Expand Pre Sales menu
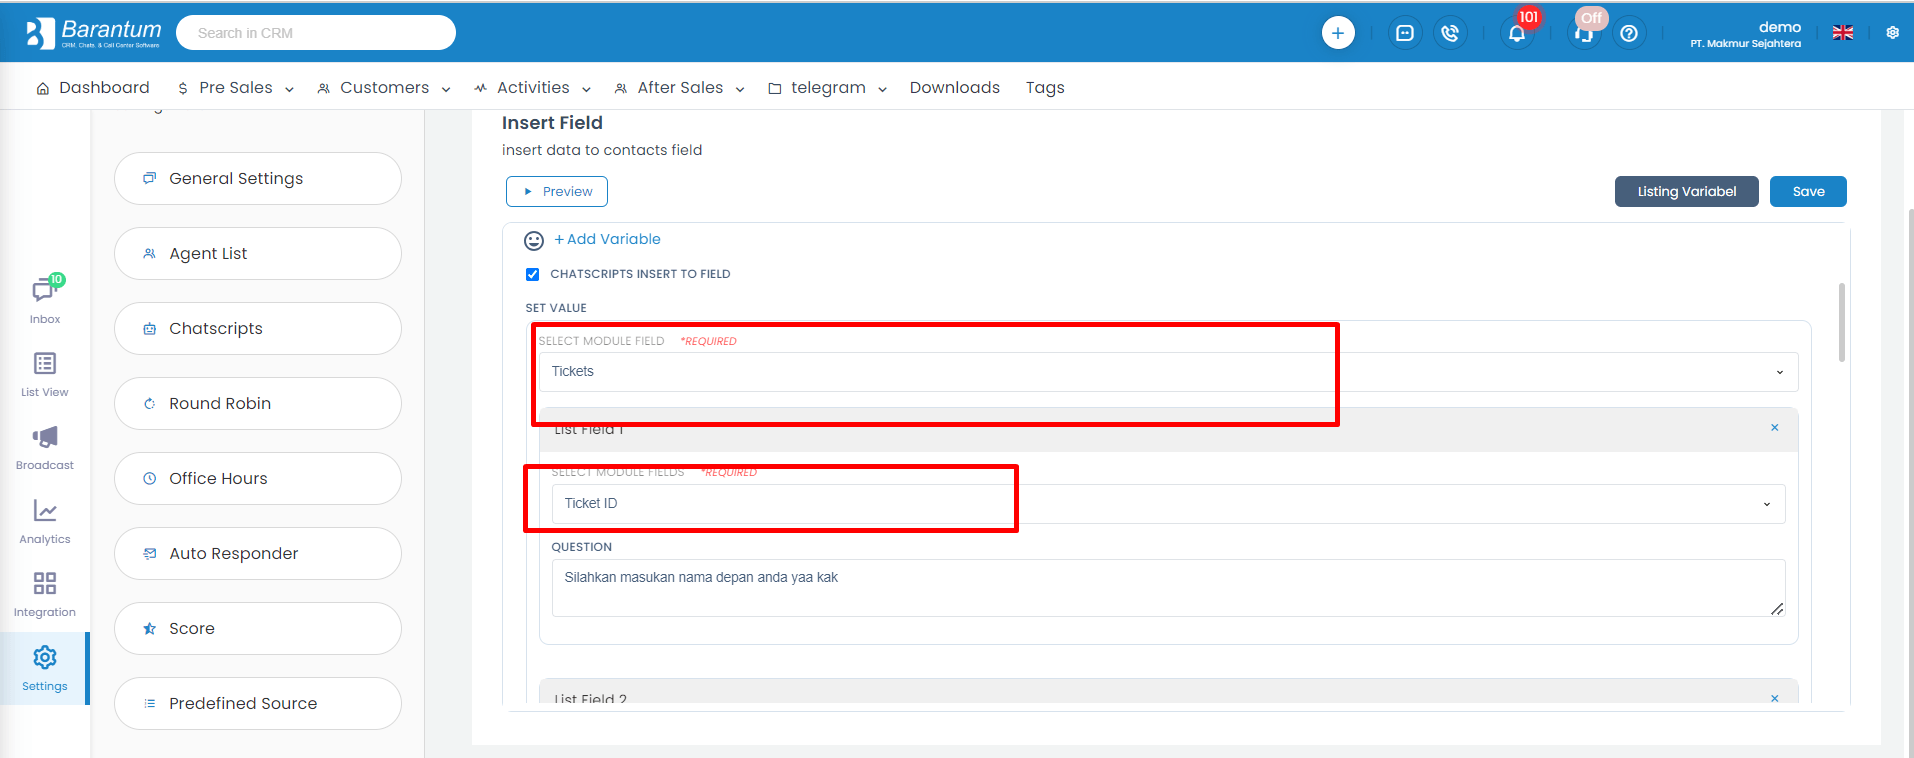This screenshot has width=1914, height=758. point(235,88)
